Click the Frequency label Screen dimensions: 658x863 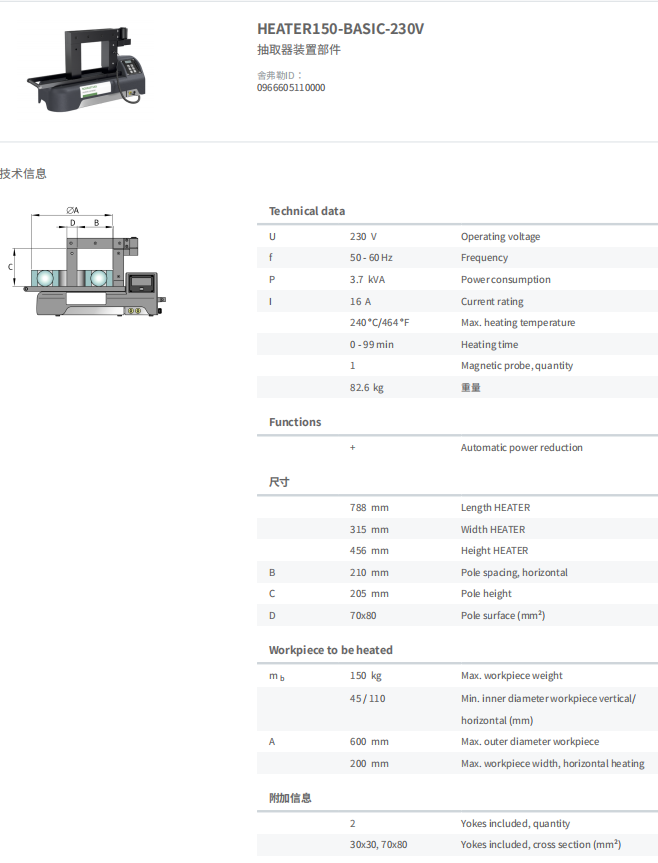point(484,258)
